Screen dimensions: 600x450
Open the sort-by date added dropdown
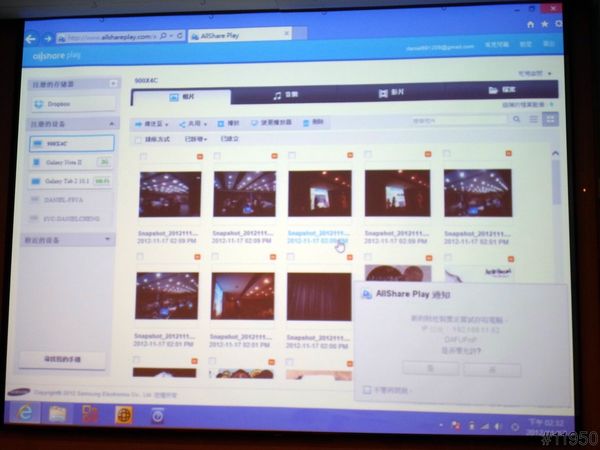(196, 139)
